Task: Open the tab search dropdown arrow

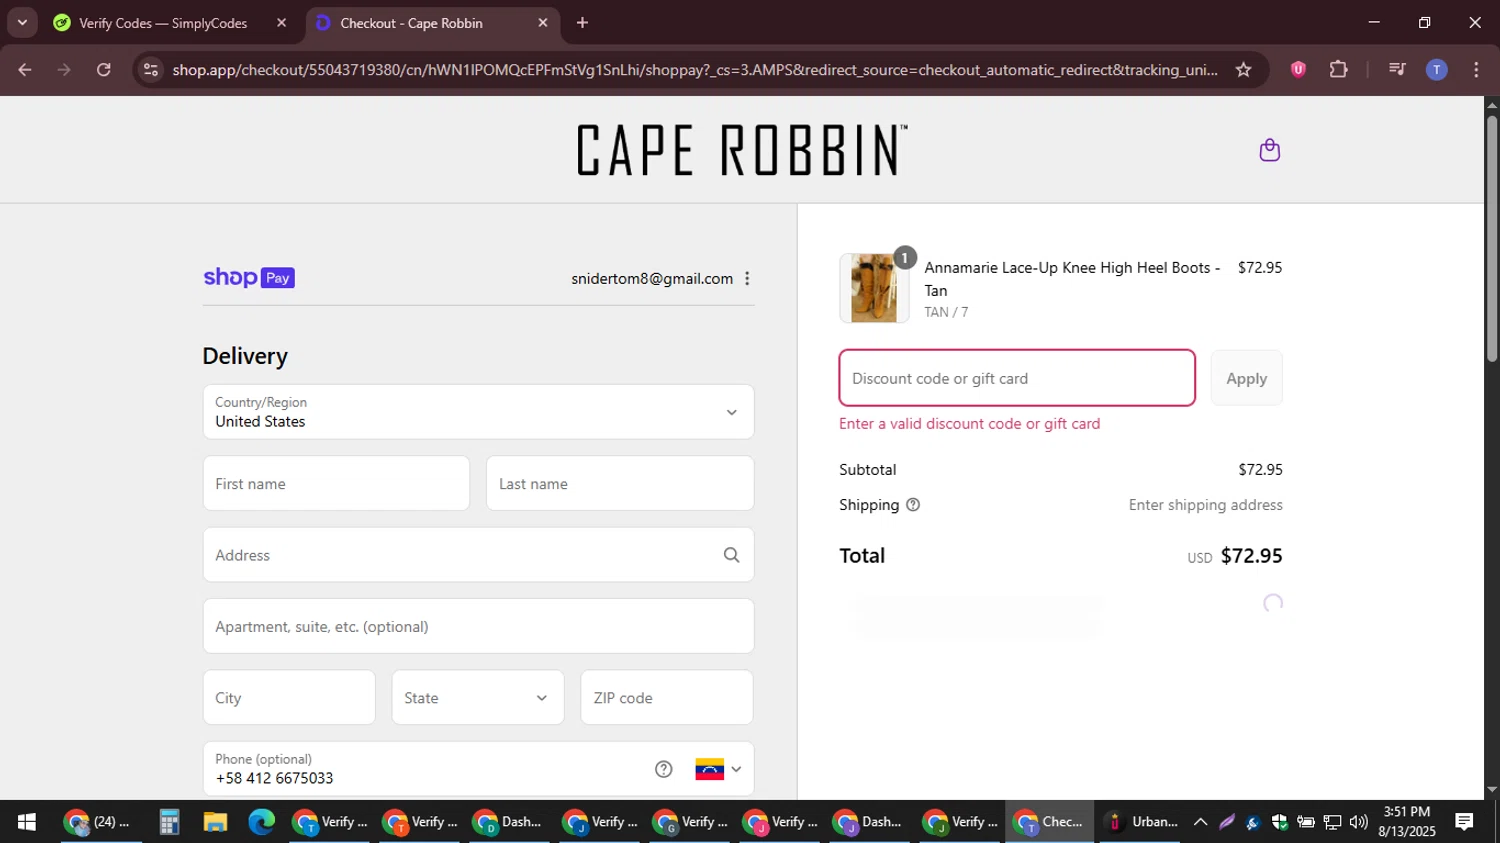Action: coord(22,23)
